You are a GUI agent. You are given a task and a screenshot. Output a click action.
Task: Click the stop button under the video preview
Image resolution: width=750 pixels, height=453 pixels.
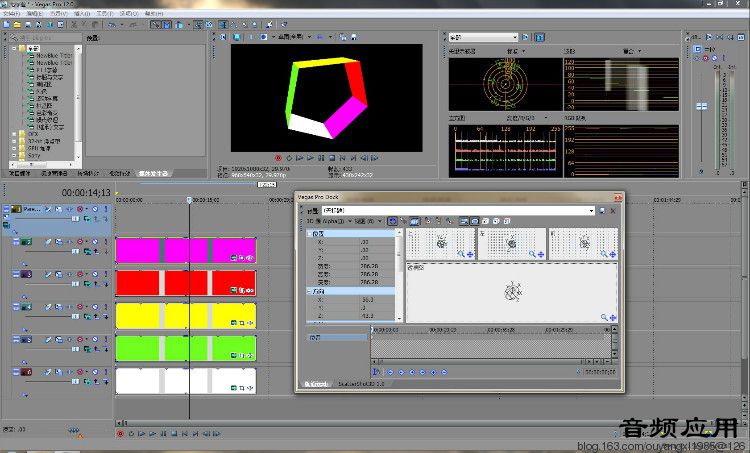pos(332,158)
